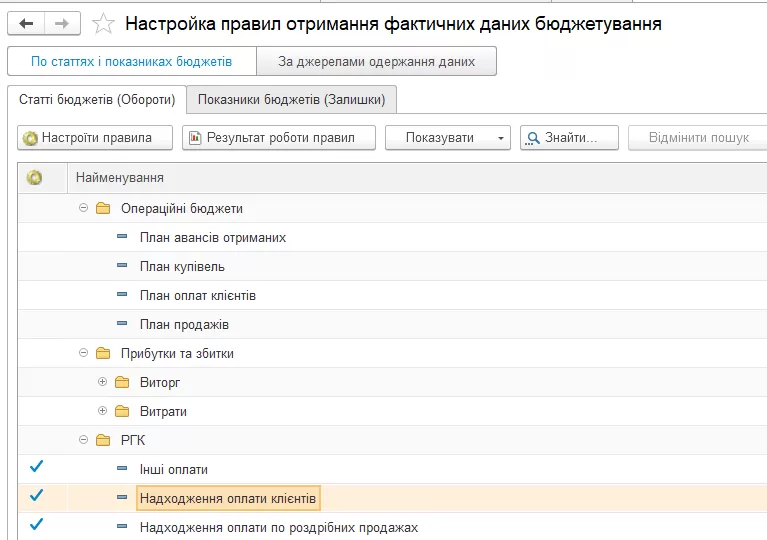Select the Виторг row
This screenshot has width=767, height=540.
[x=392, y=382]
